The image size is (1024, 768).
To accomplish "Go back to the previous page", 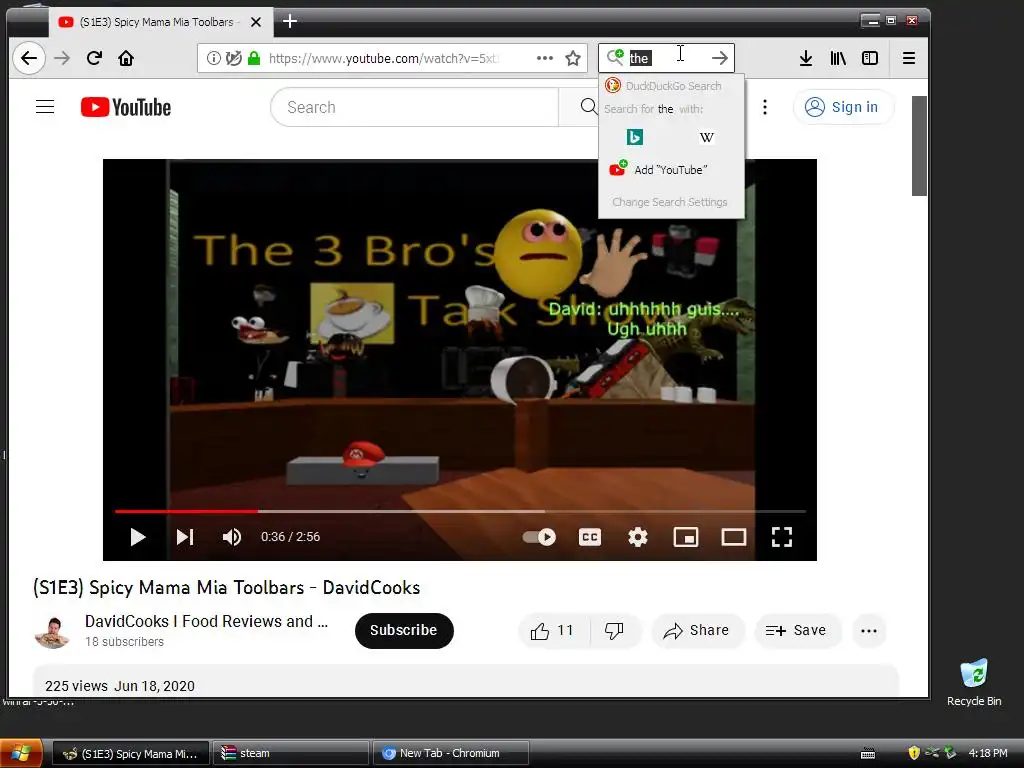I will point(29,58).
